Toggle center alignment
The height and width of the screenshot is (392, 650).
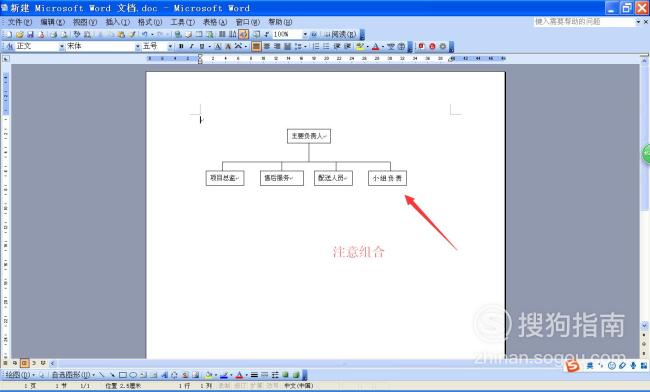(267, 46)
